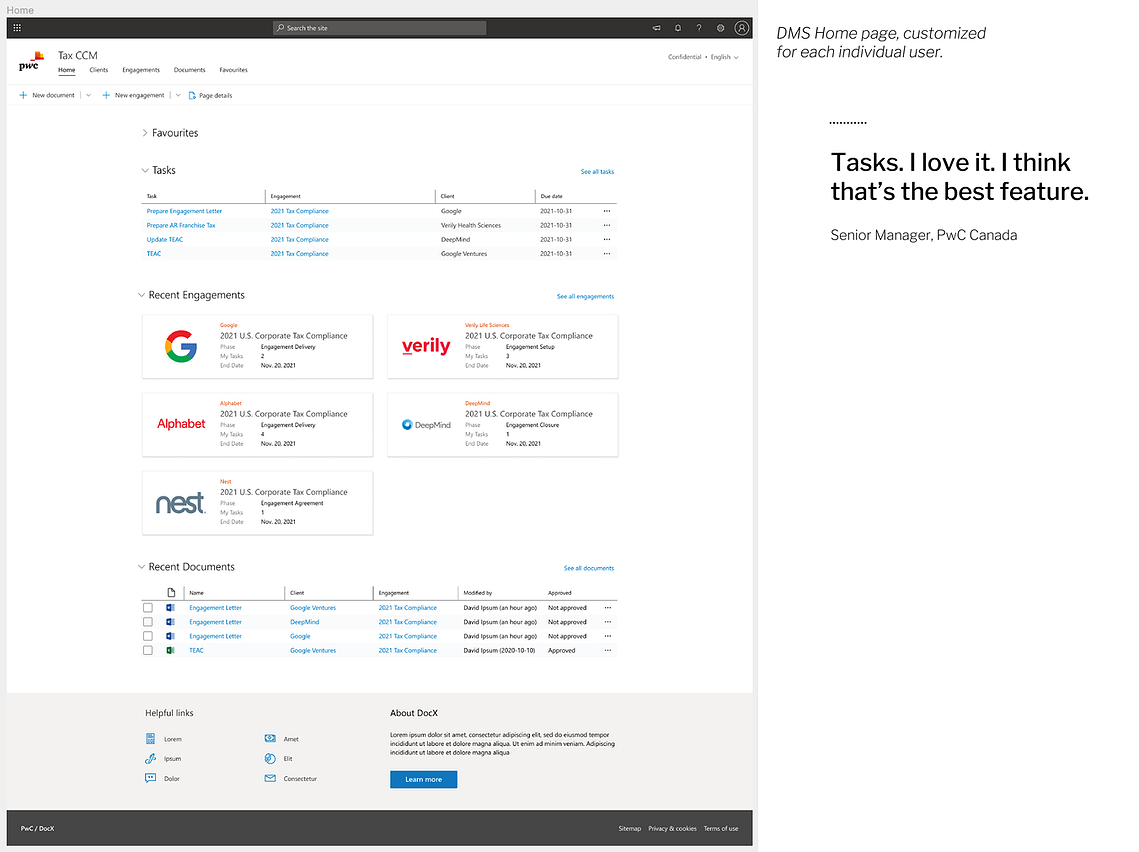The image size is (1139, 852).
Task: Check the TEAC document checkbox
Action: (148, 650)
